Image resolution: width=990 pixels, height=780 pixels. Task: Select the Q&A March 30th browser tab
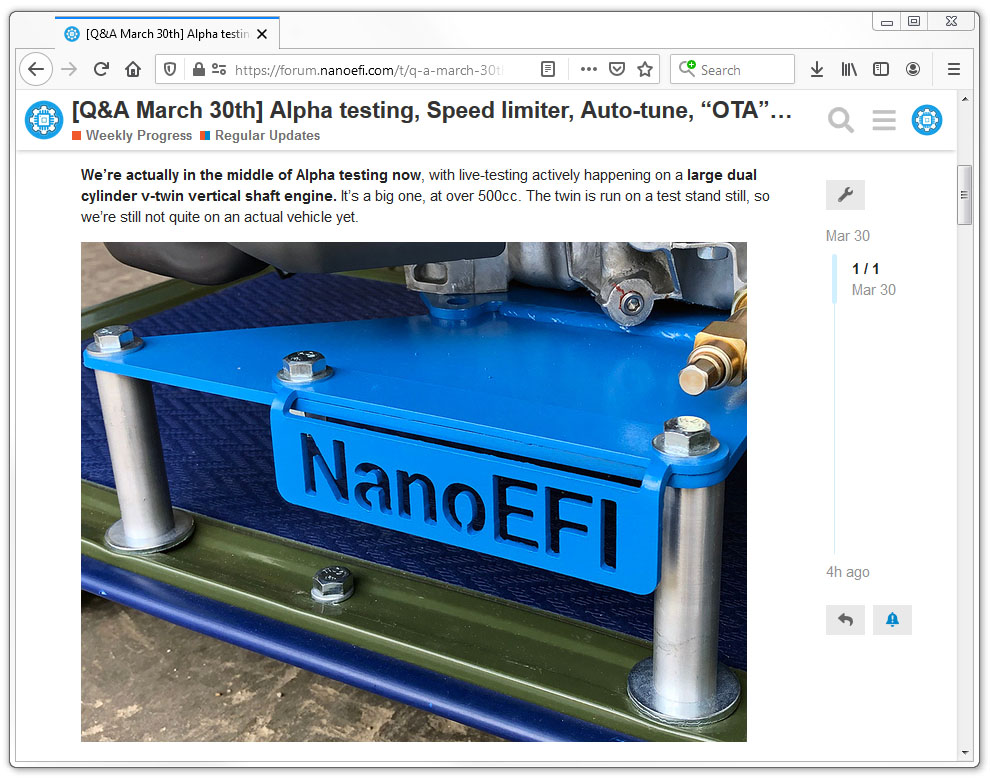167,33
